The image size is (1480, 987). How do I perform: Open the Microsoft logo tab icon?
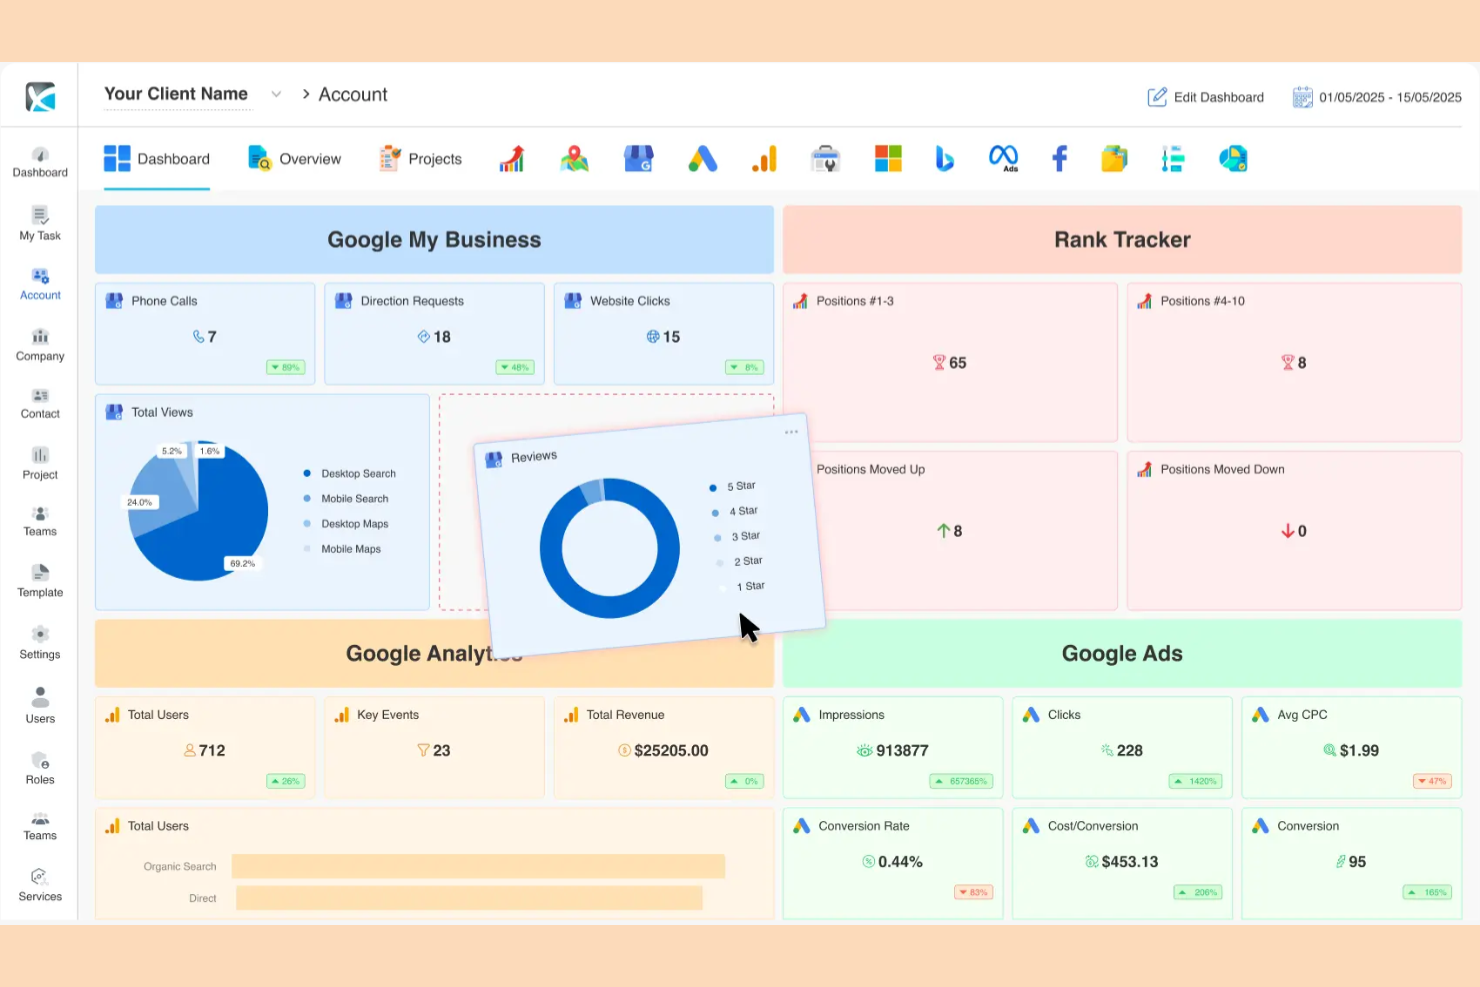888,159
